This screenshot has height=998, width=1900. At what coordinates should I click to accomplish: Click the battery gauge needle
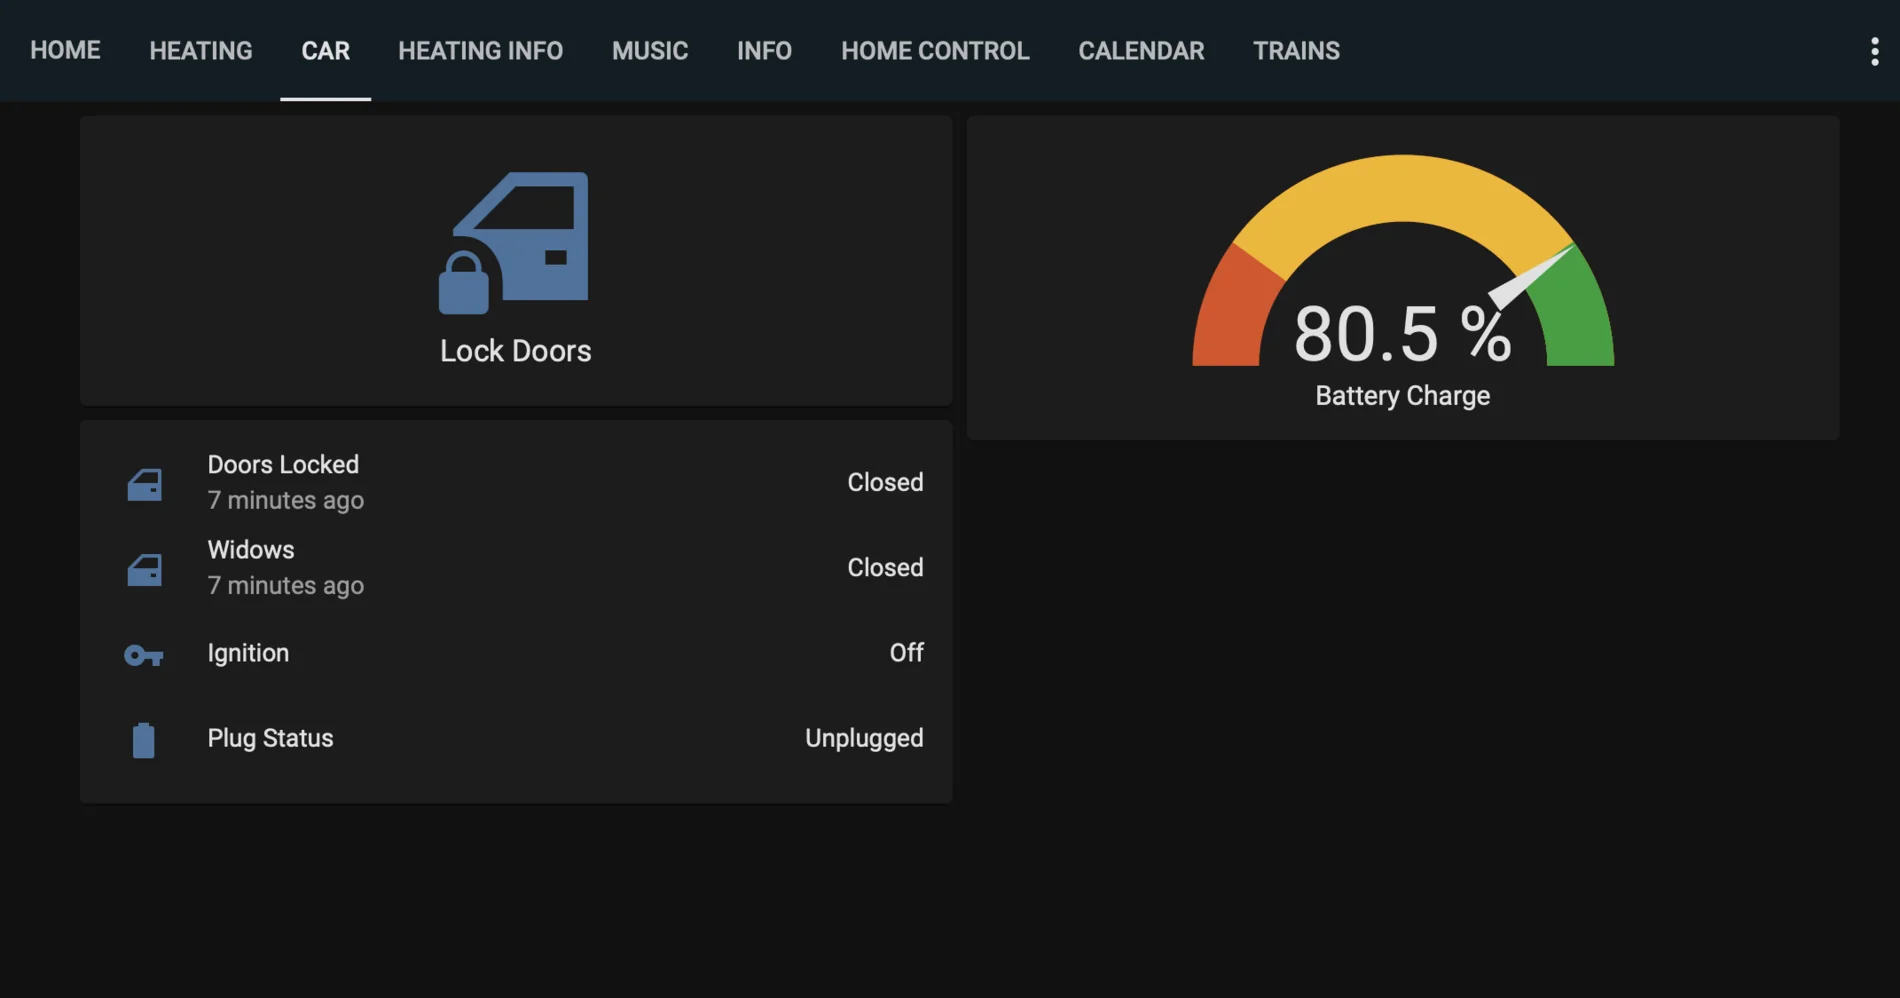click(1528, 277)
